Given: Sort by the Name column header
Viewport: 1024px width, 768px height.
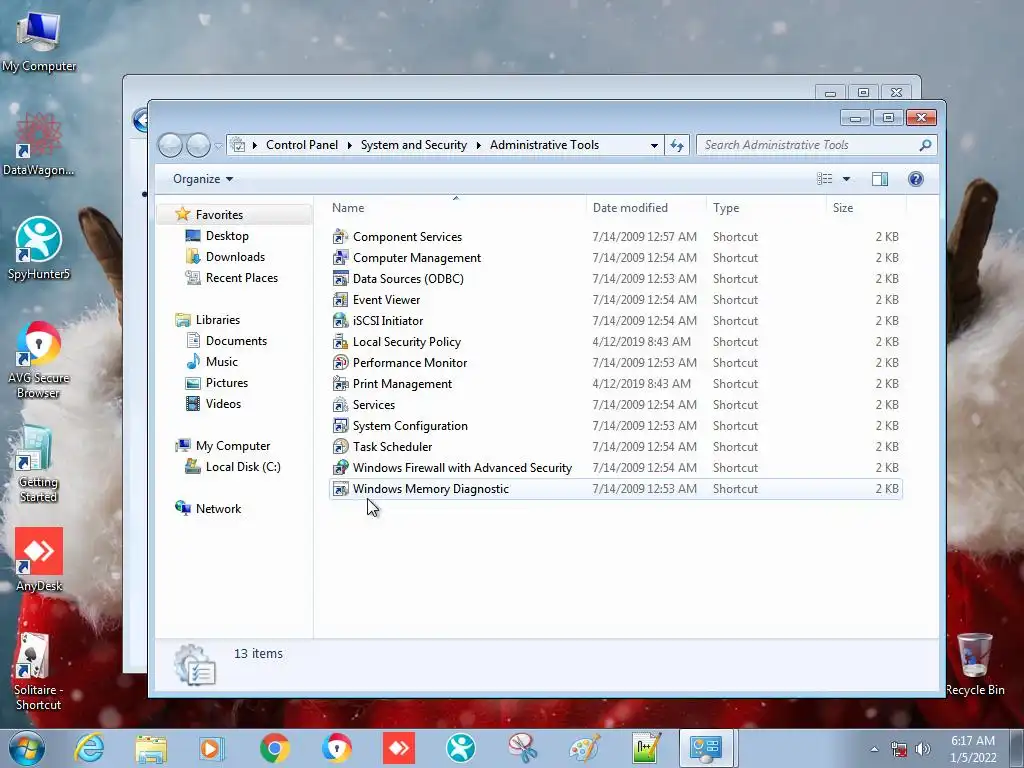Looking at the screenshot, I should click(456, 208).
